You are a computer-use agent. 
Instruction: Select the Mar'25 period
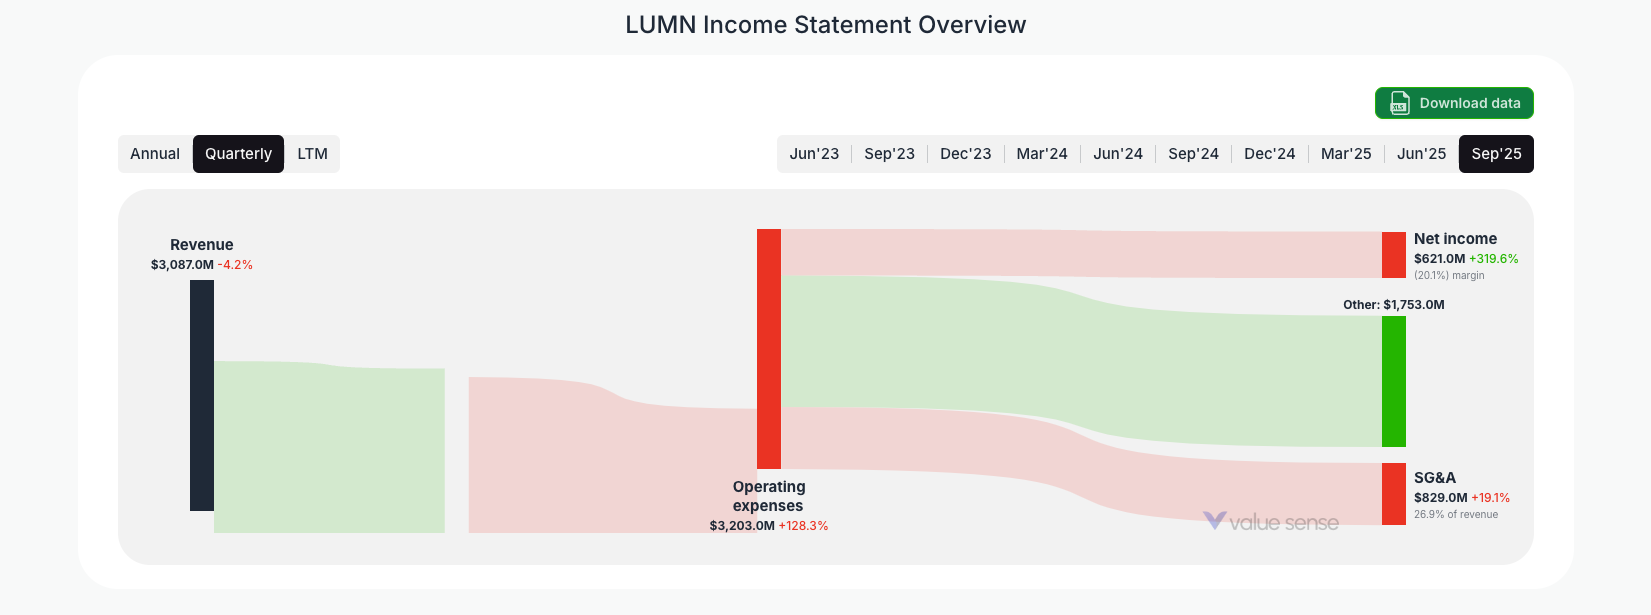tap(1346, 154)
